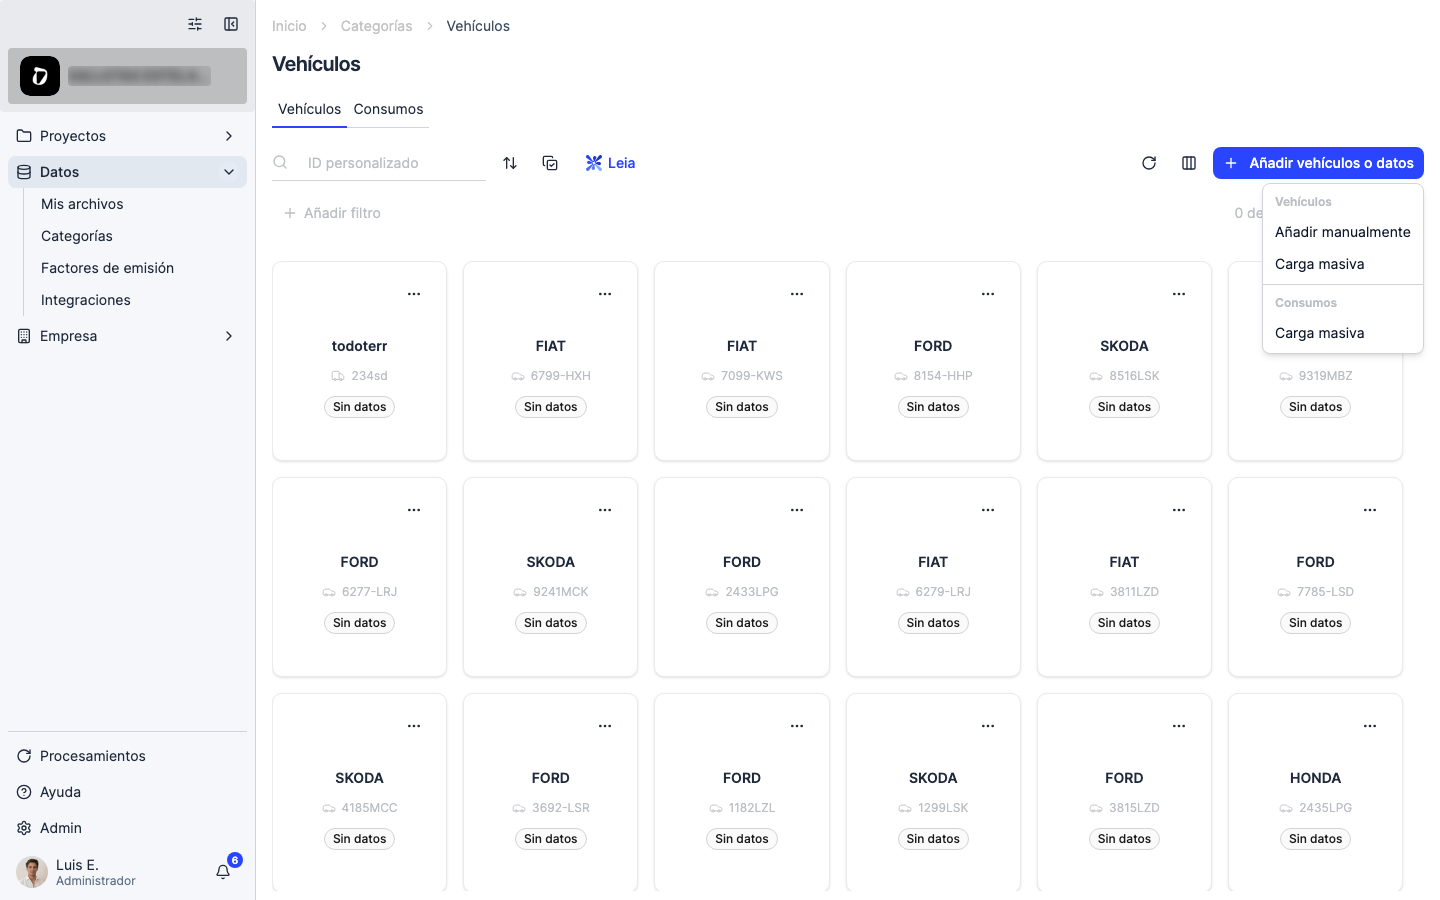
Task: Open the sidebar settings sliders icon
Action: (195, 24)
